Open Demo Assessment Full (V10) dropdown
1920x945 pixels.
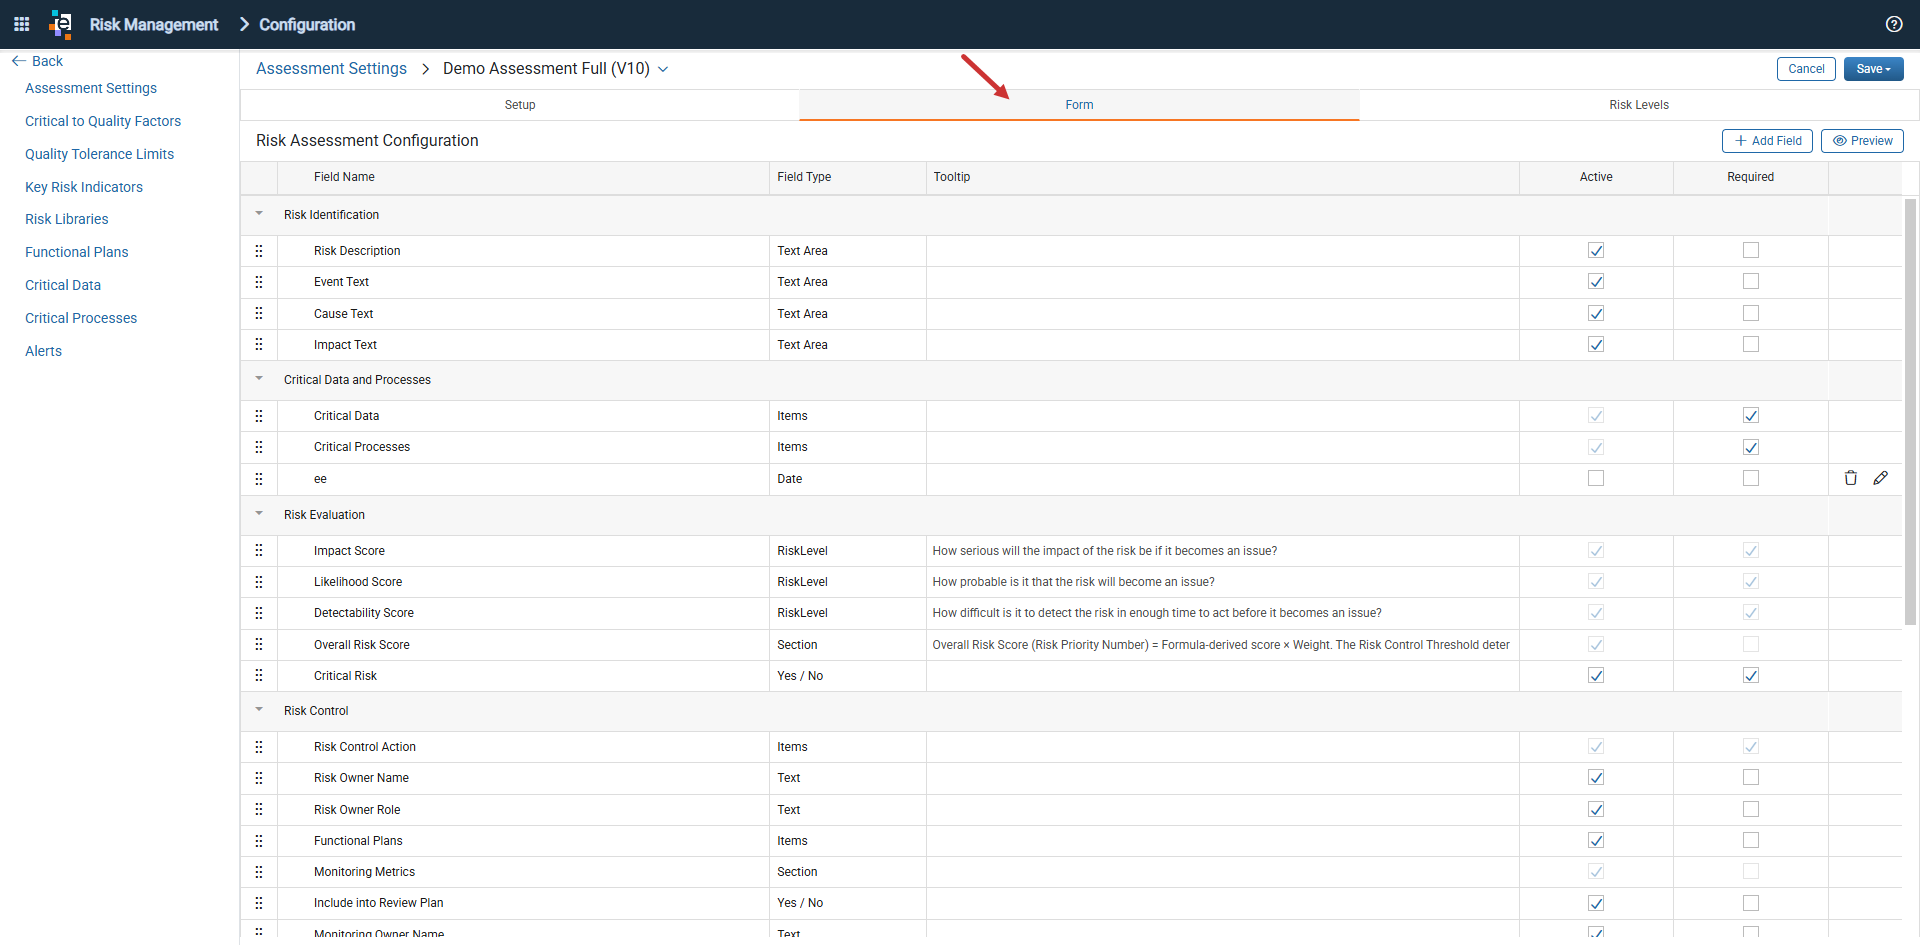(663, 69)
